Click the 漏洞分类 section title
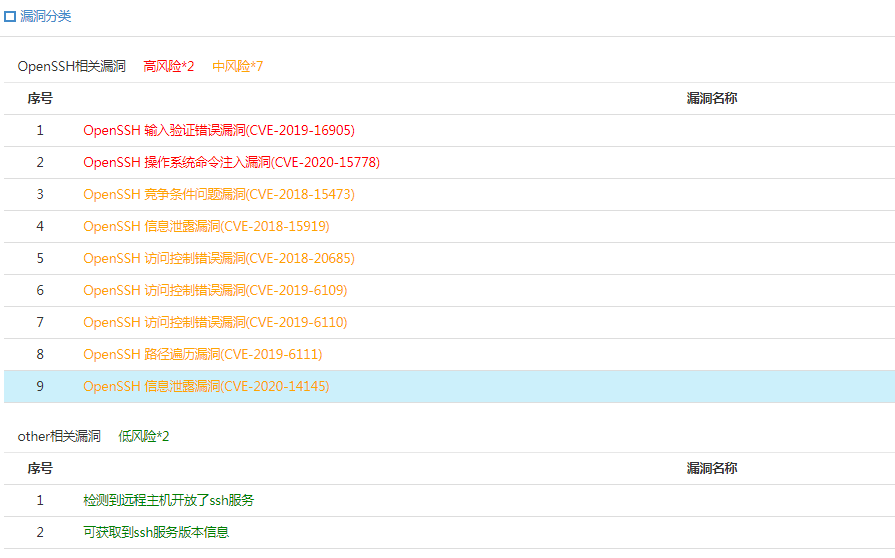The width and height of the screenshot is (895, 558). coord(46,17)
